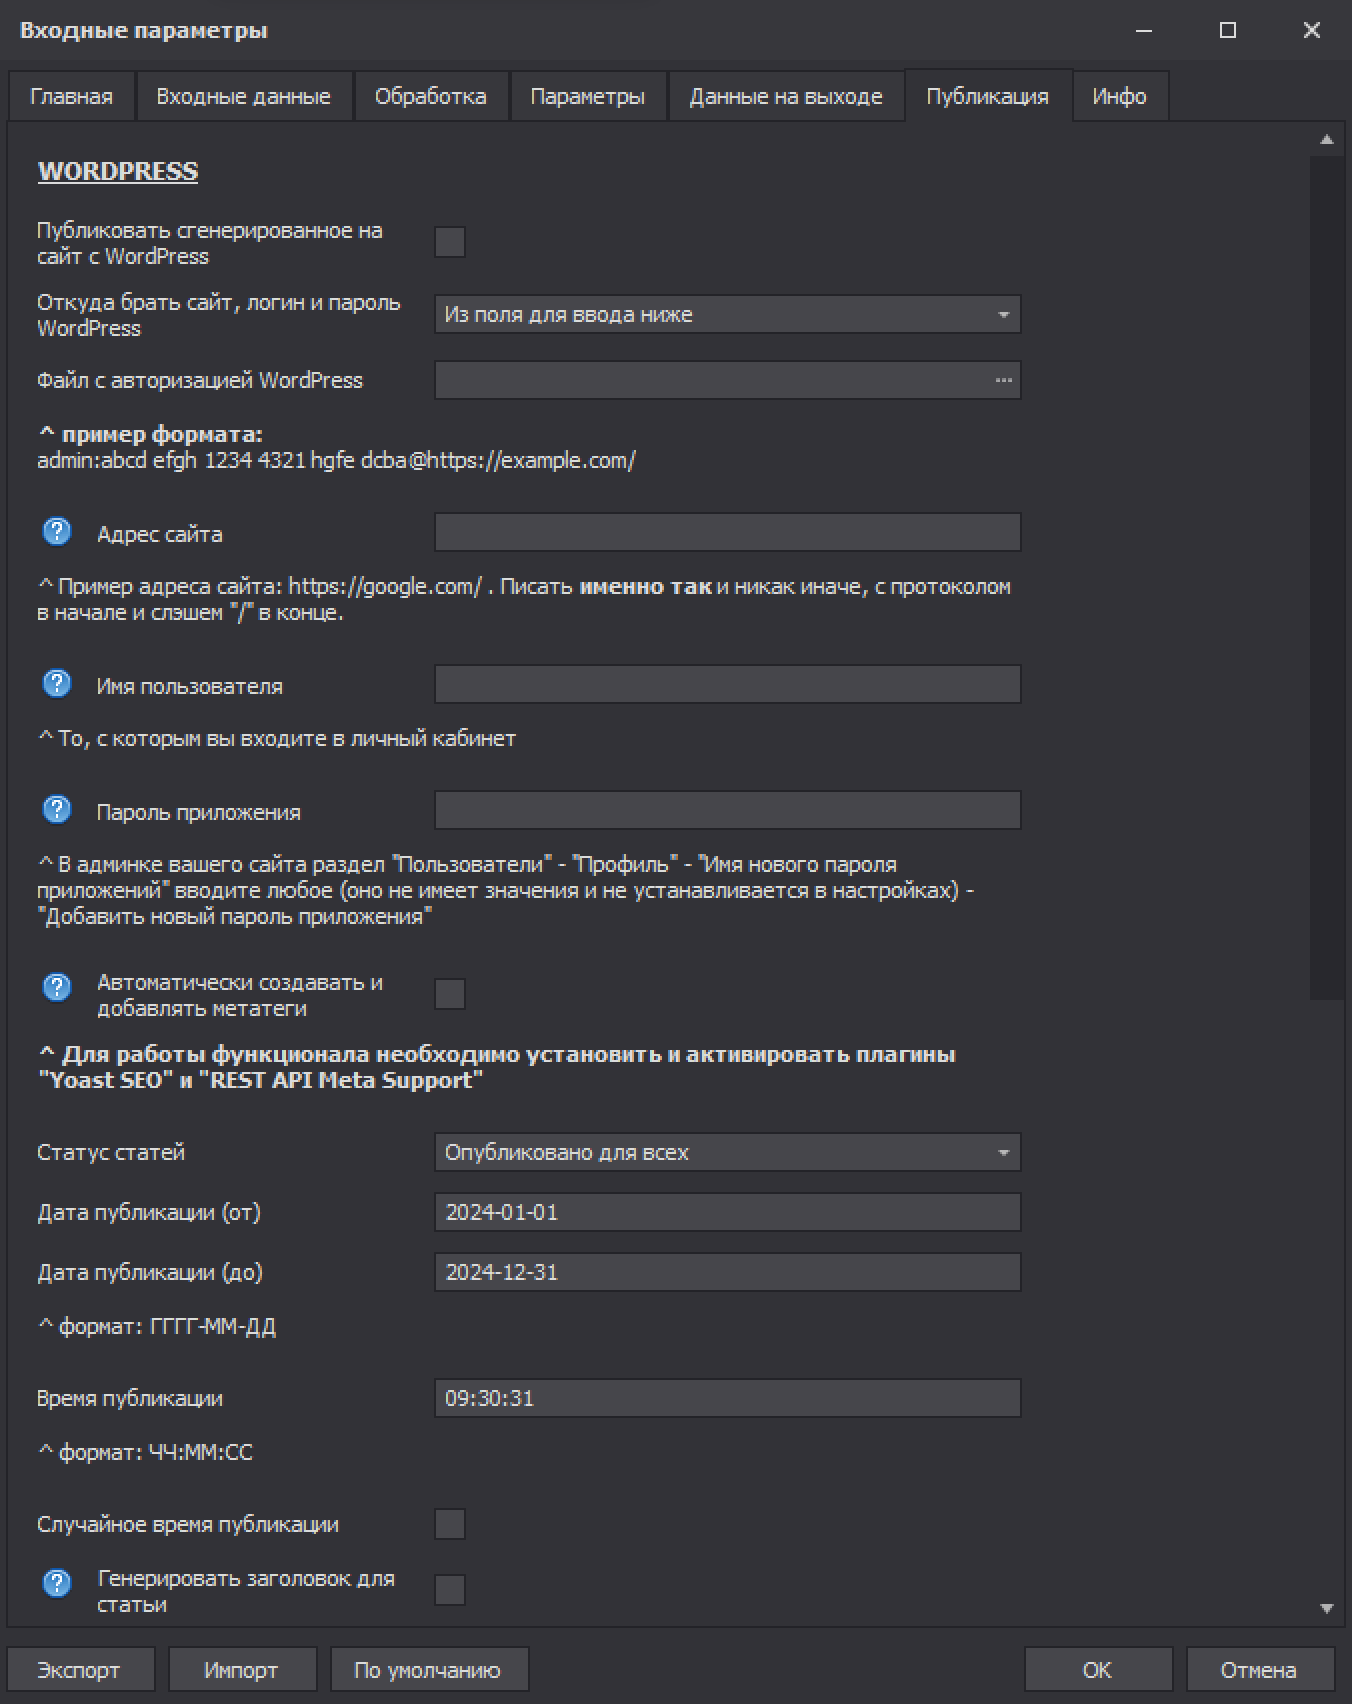
Task: Click the scroll down arrow
Action: point(1327,1608)
